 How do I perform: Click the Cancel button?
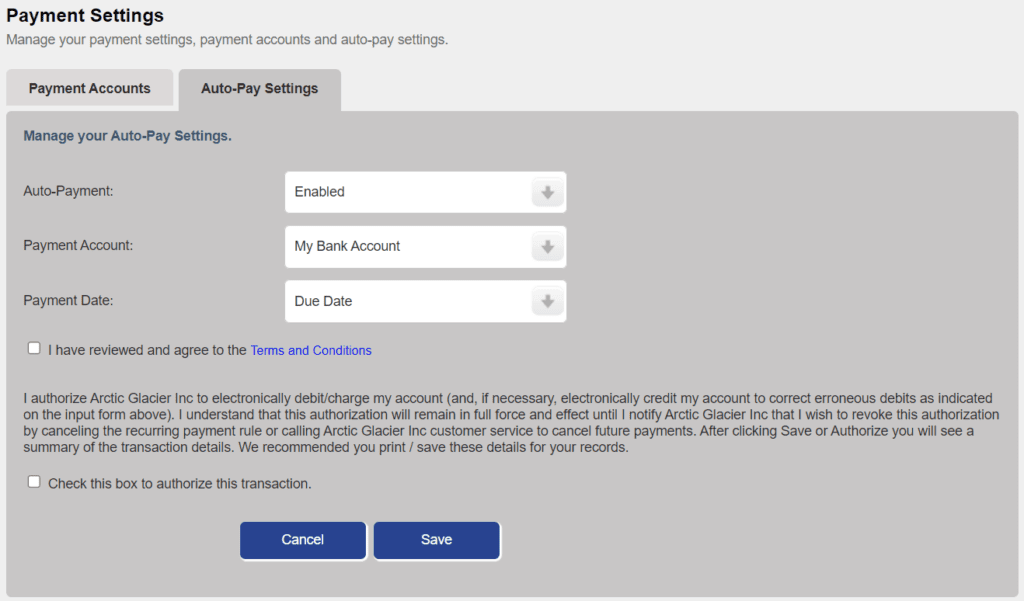pos(302,540)
